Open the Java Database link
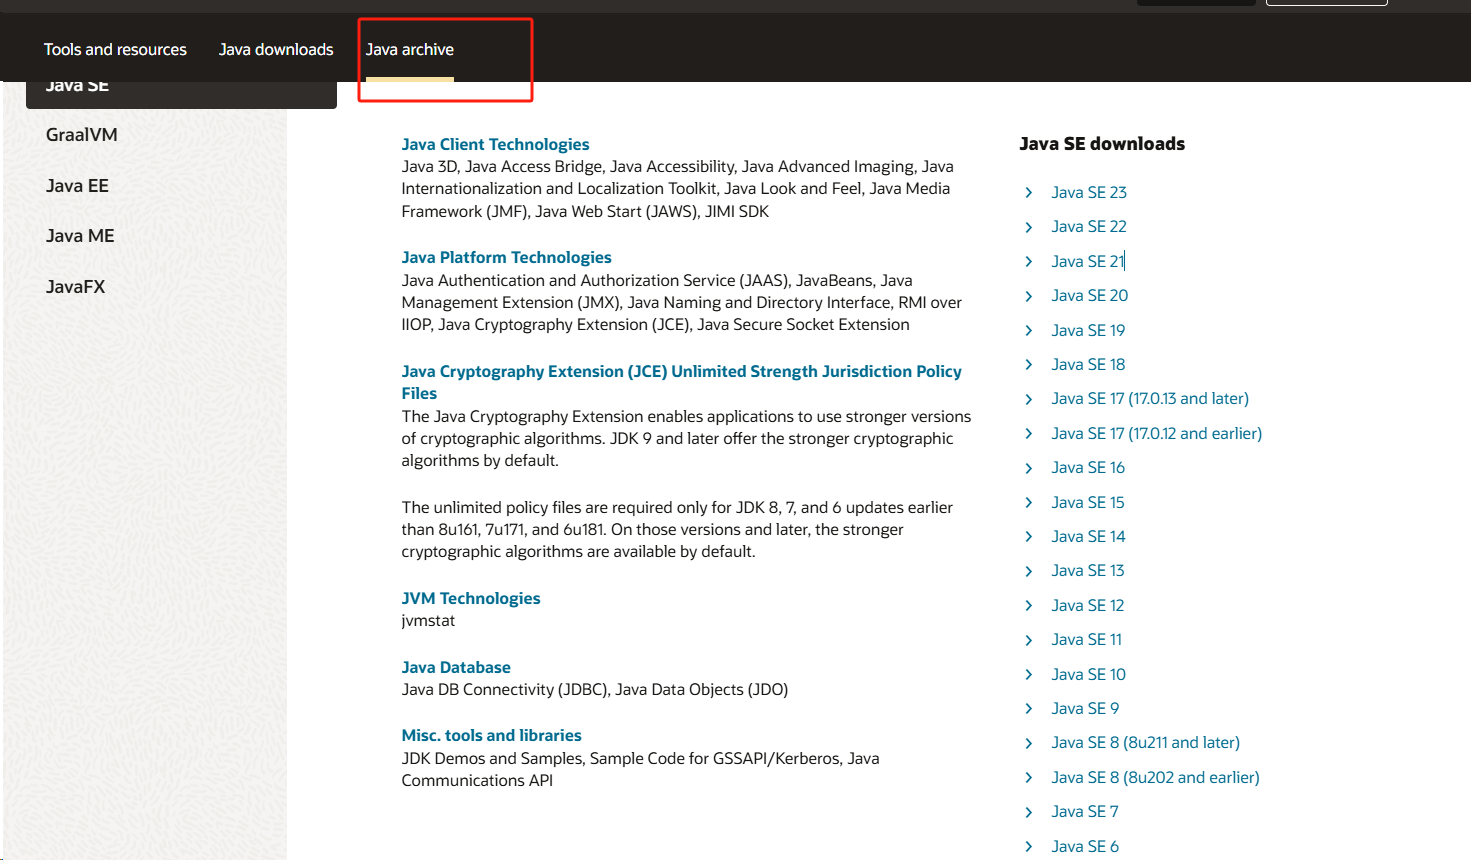 click(x=456, y=667)
